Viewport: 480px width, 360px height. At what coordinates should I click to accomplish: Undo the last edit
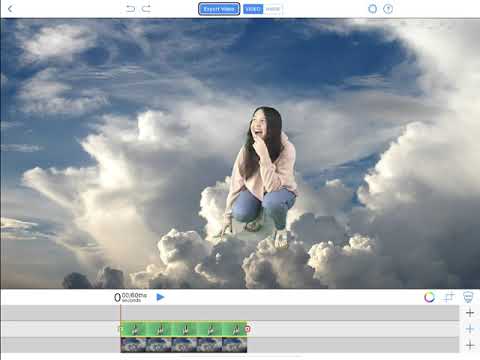130,9
